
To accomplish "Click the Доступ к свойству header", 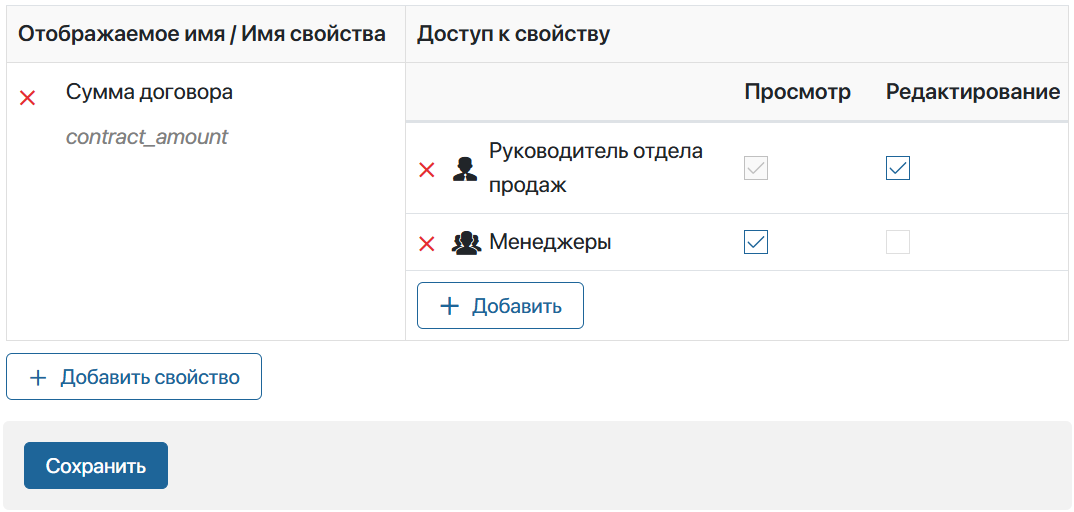I will (513, 34).
